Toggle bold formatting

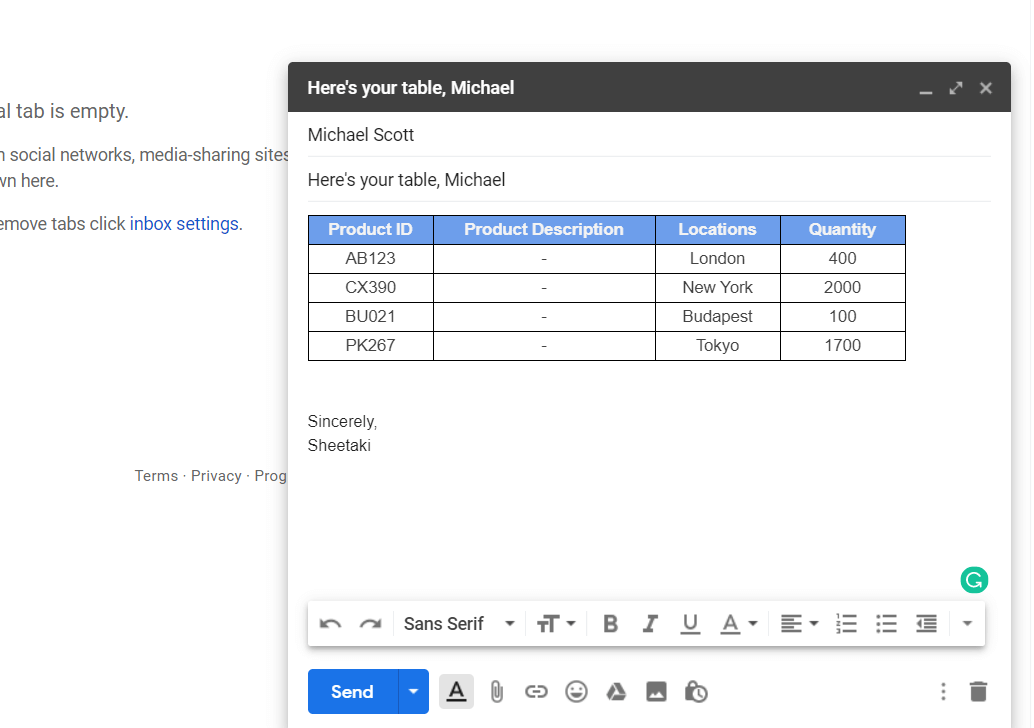click(x=610, y=623)
